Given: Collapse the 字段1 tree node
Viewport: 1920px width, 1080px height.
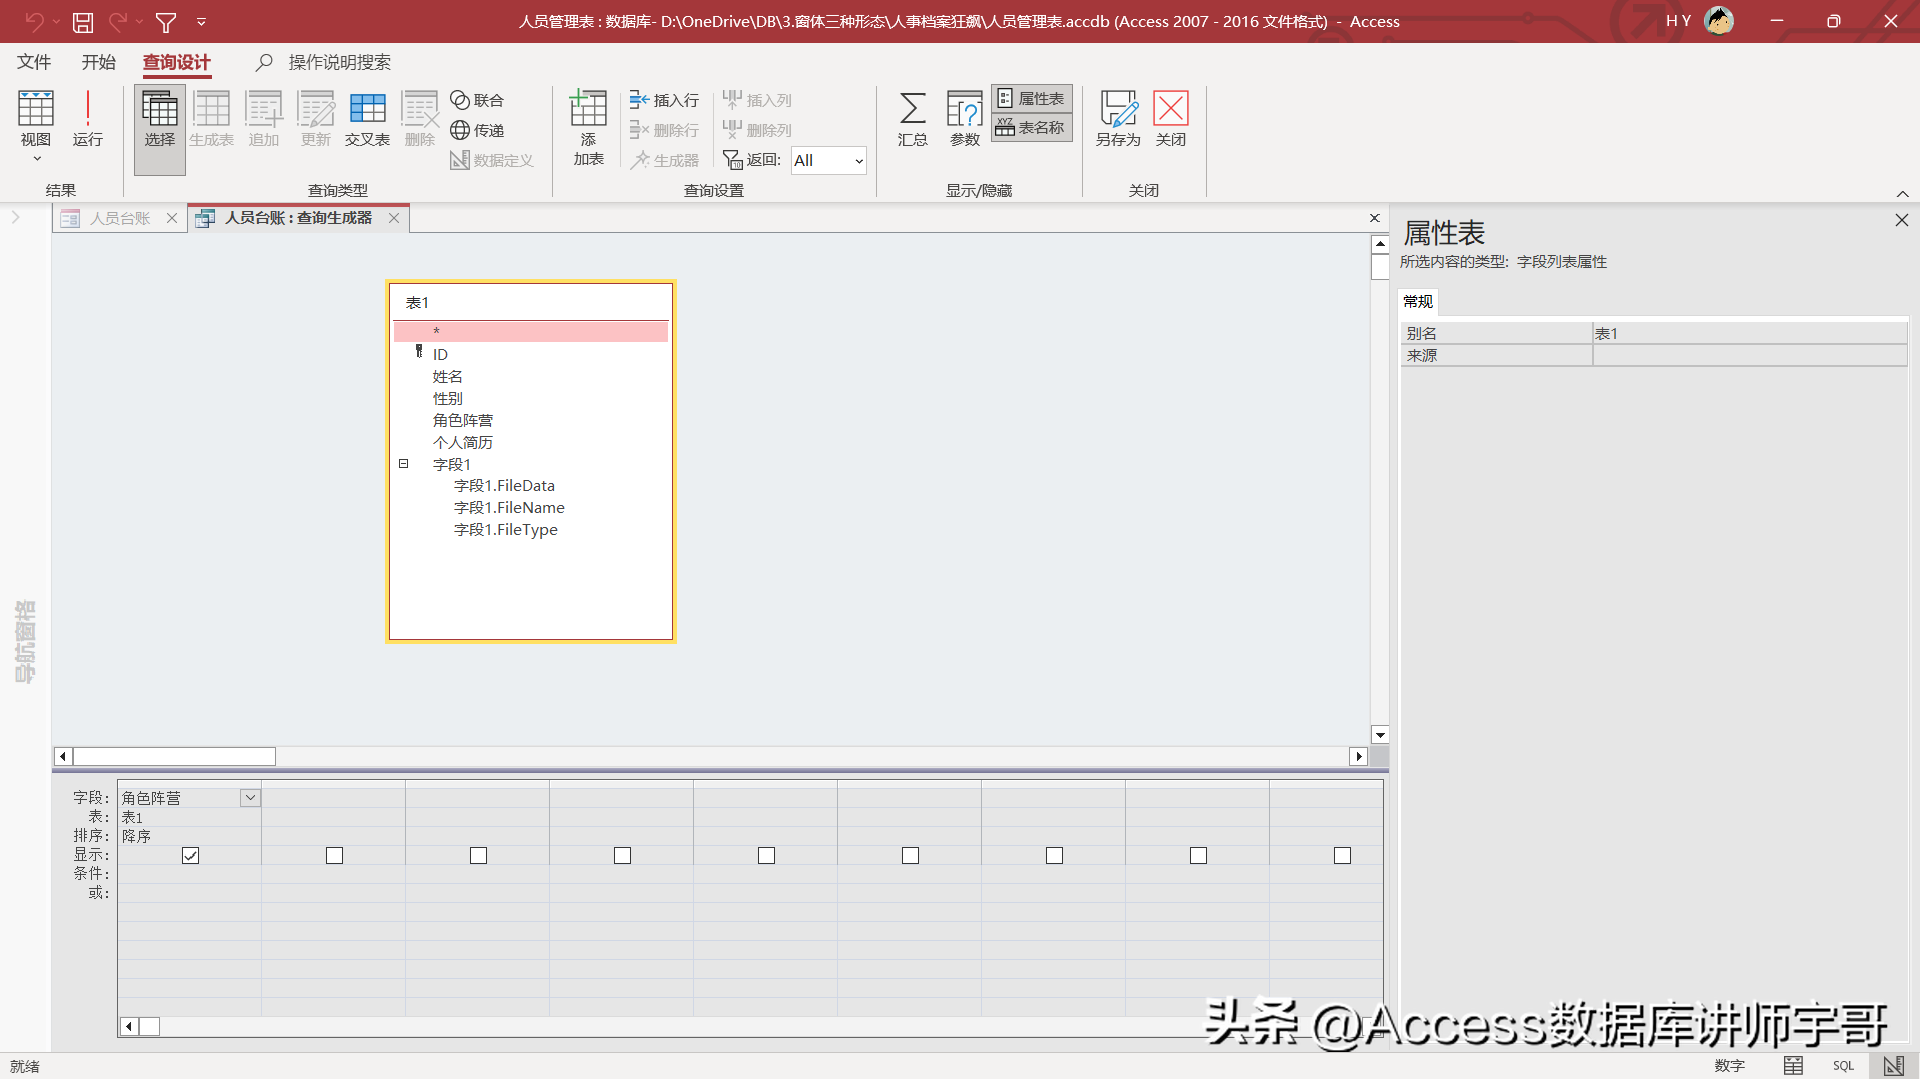Looking at the screenshot, I should click(x=404, y=464).
